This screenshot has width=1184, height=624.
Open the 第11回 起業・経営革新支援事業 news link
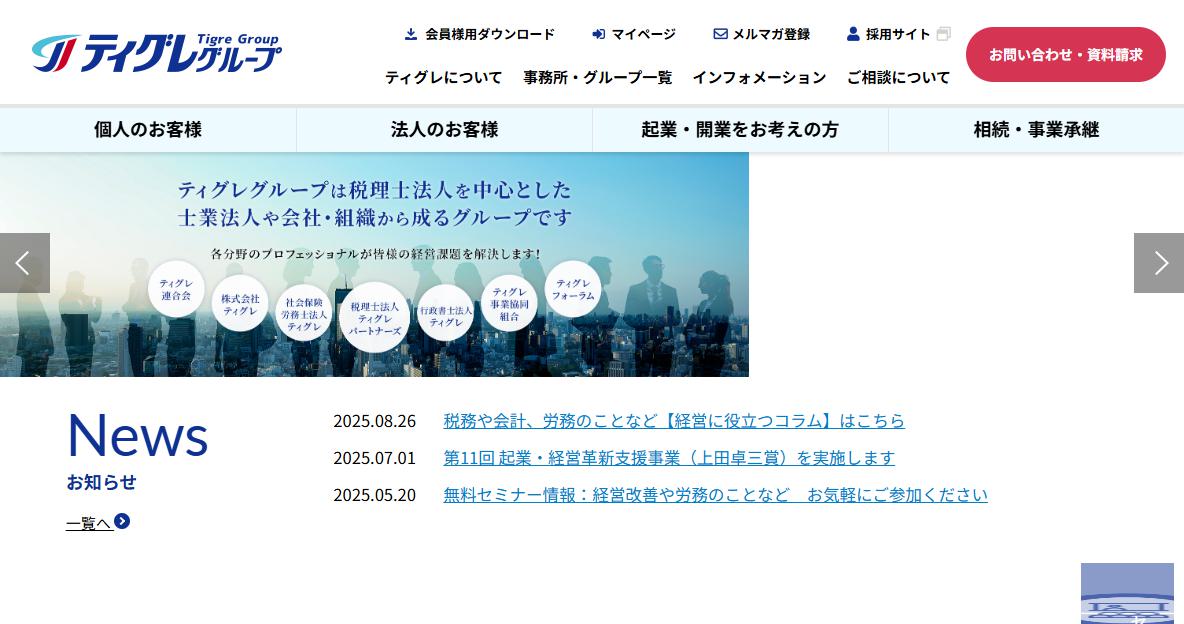click(x=669, y=458)
